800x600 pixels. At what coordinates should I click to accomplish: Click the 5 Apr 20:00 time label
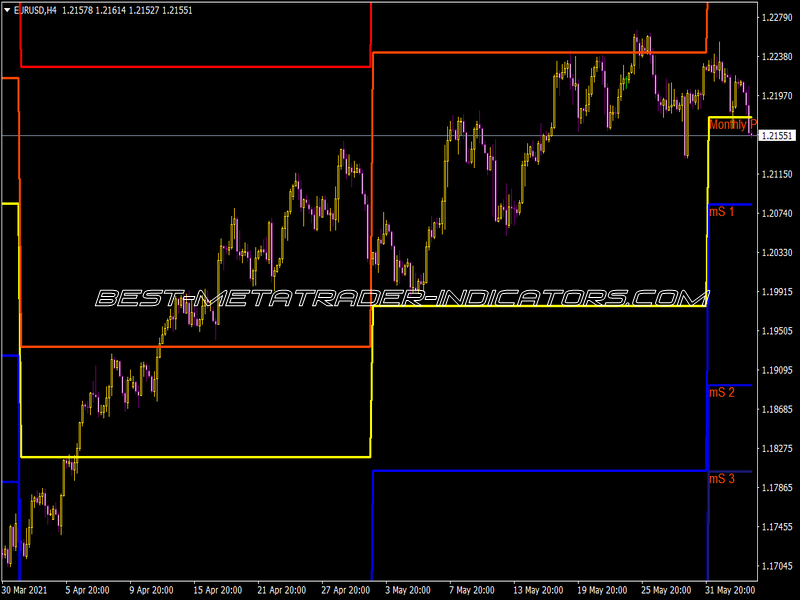tap(87, 590)
